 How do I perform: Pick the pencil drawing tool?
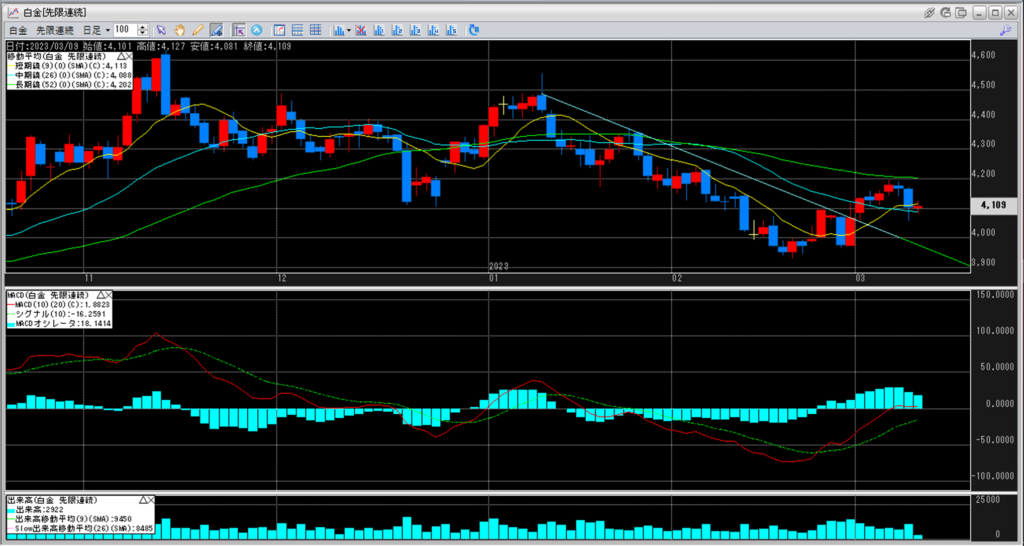click(197, 30)
